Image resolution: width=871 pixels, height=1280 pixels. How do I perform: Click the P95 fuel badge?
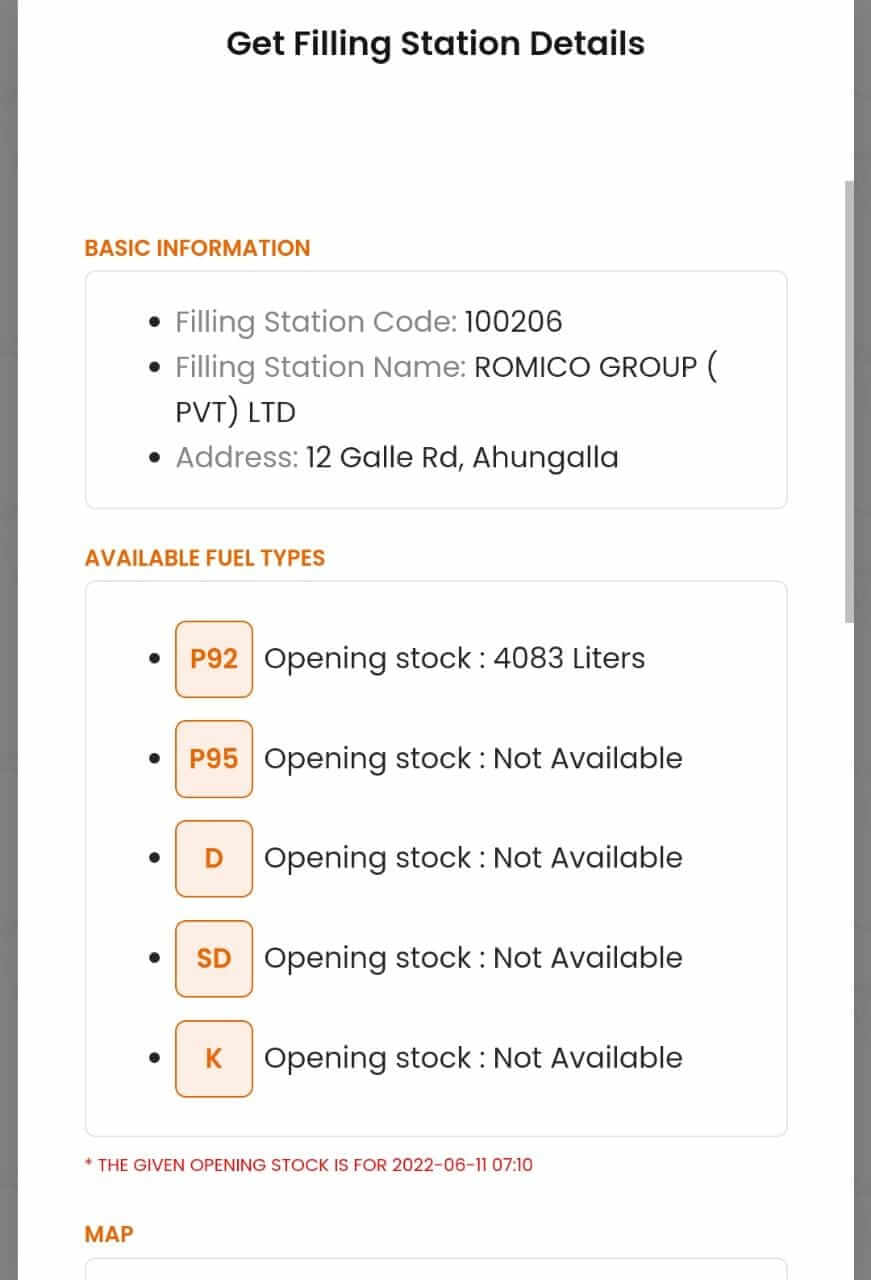(213, 759)
